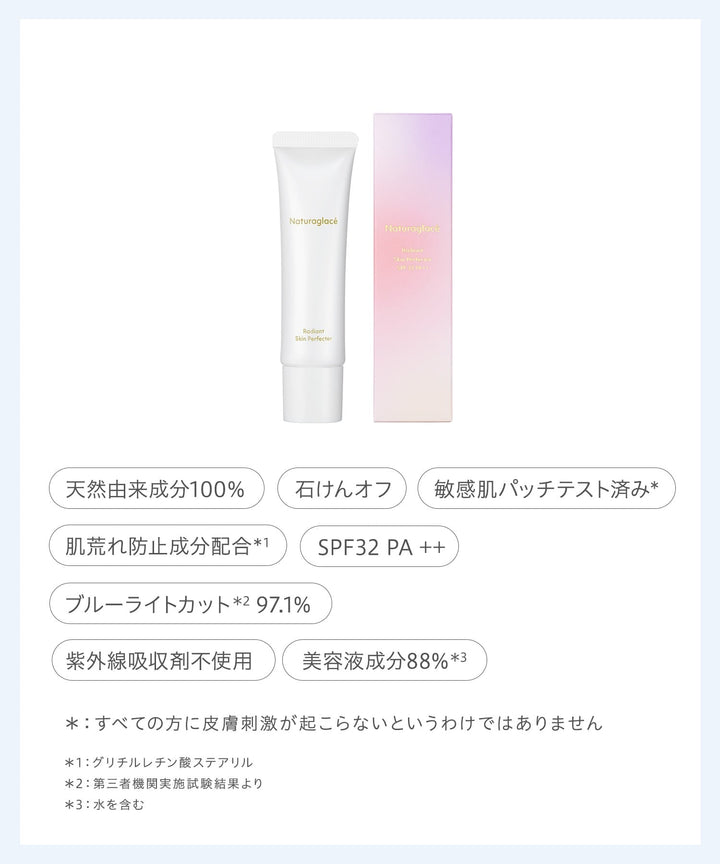Viewport: 720px width, 864px height.
Task: Click the skin irritation disclaimer note
Action: (334, 723)
